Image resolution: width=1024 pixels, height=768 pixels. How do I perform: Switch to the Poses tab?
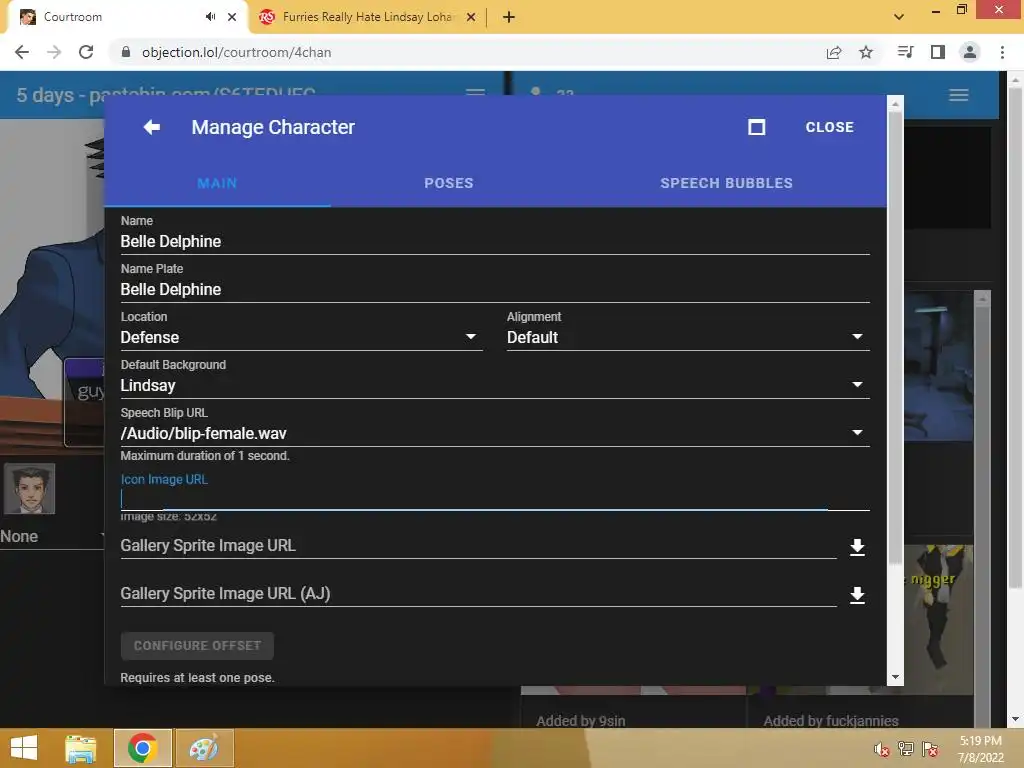coord(449,184)
